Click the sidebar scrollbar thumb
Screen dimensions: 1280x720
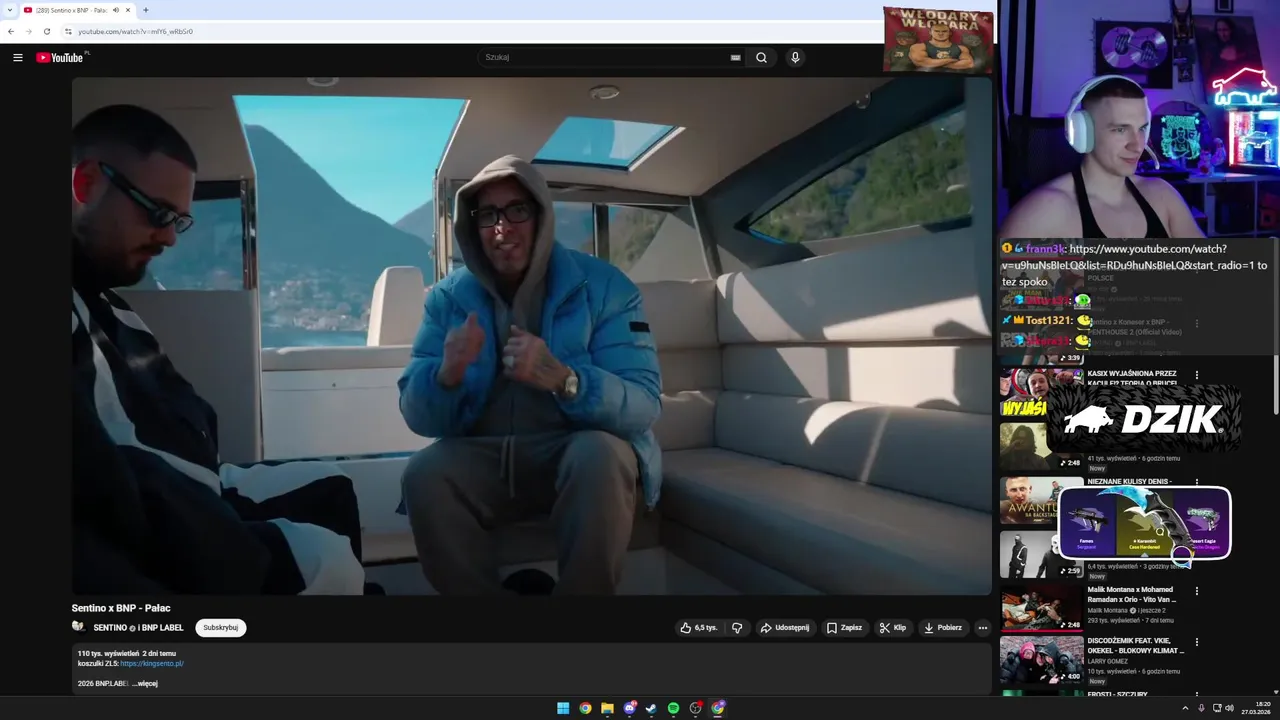point(1276,326)
